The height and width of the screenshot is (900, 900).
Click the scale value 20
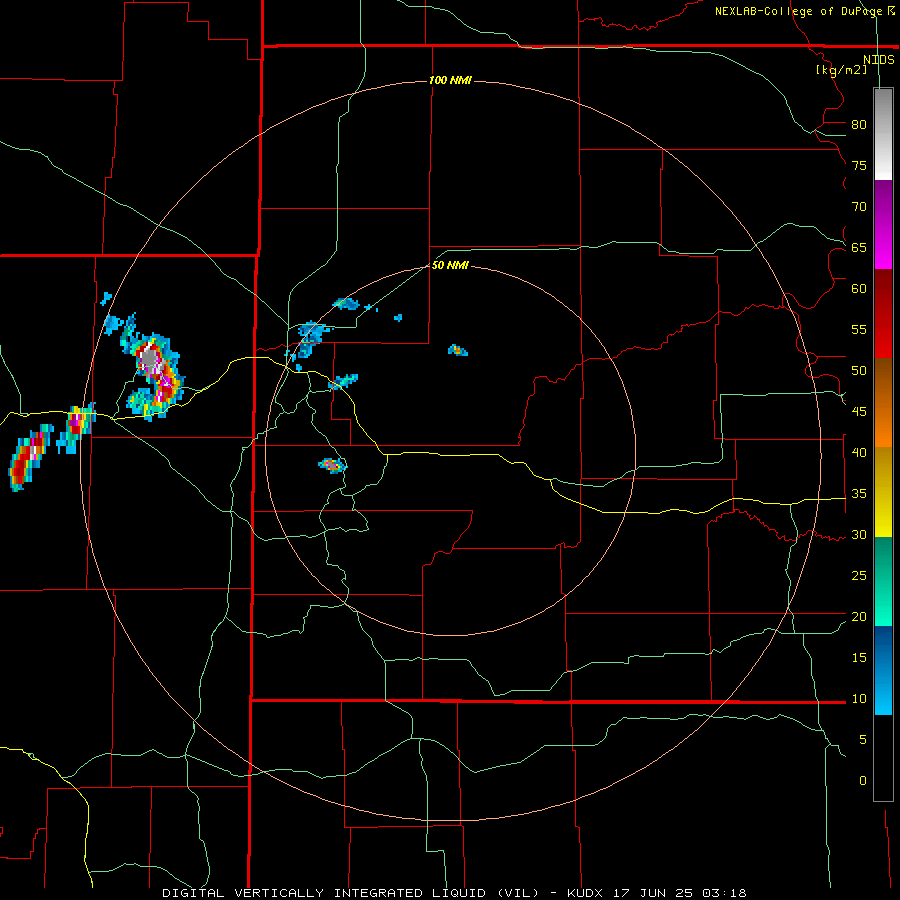tap(859, 616)
